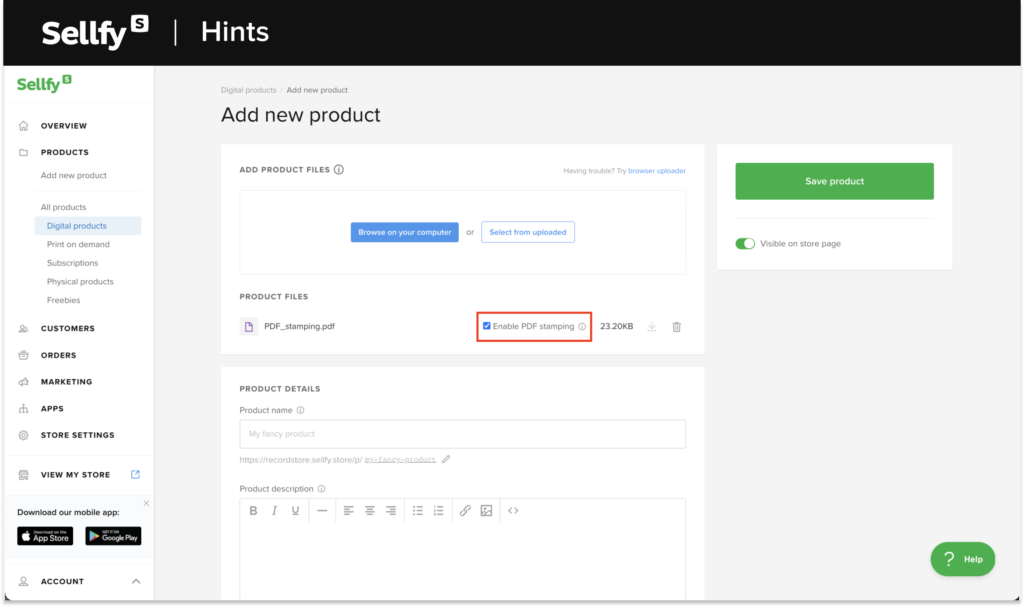
Task: Close the mobile app download banner
Action: [146, 503]
